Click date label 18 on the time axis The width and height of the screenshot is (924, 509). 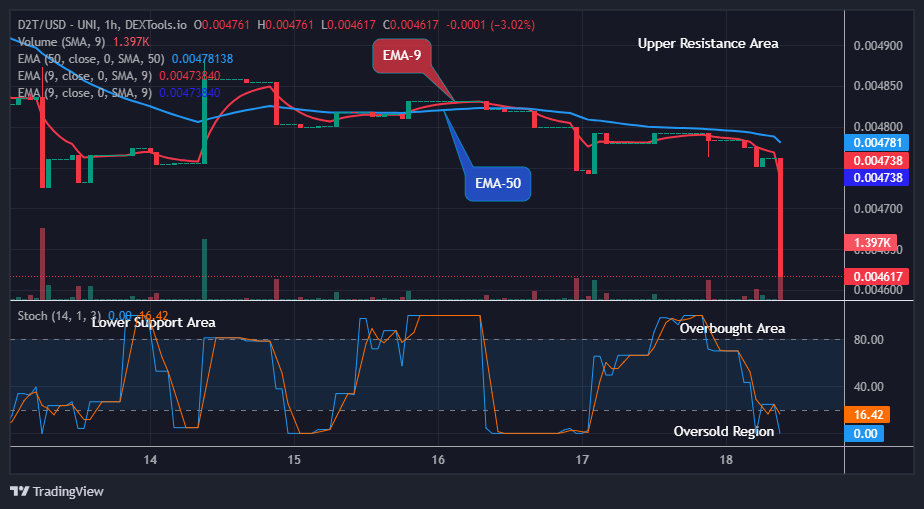[x=726, y=460]
